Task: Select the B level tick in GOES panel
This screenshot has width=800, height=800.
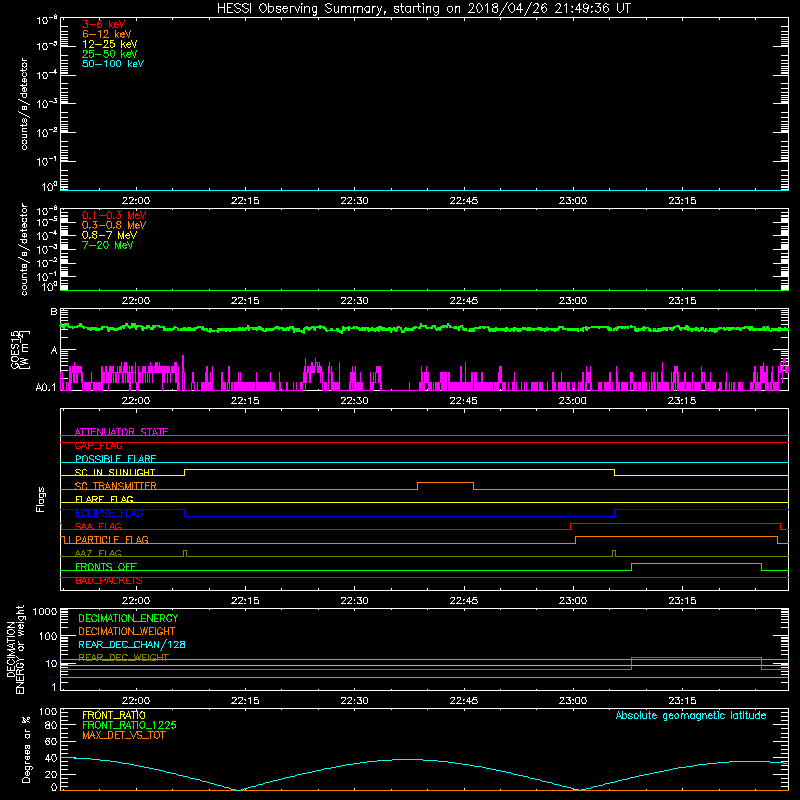Action: [x=54, y=311]
